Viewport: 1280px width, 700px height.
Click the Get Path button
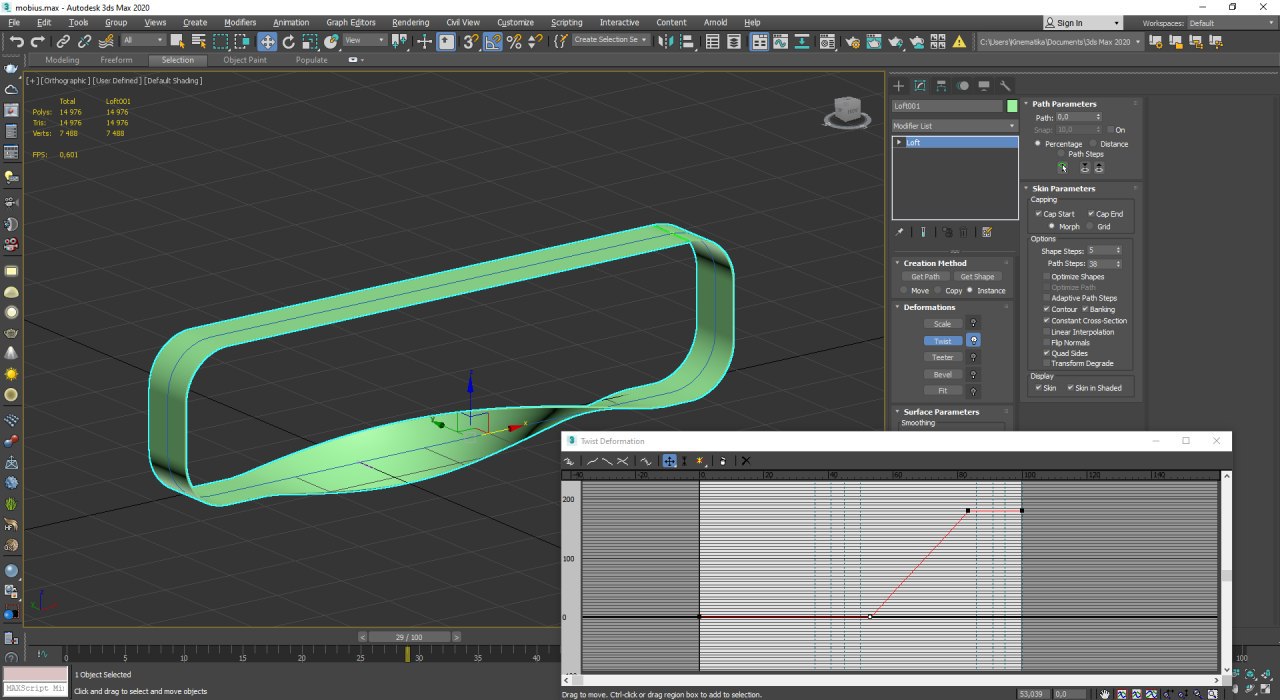tap(925, 277)
